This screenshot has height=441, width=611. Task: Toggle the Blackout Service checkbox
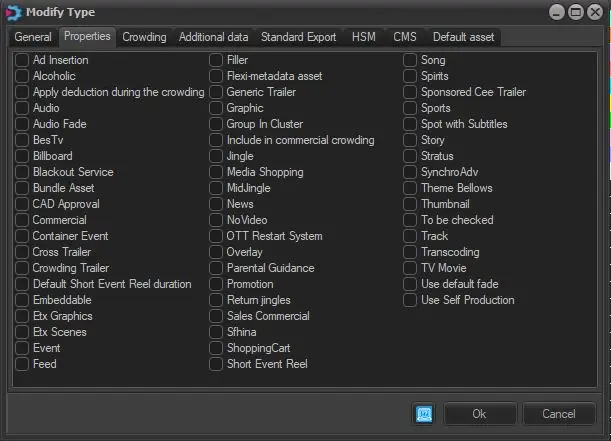point(22,172)
